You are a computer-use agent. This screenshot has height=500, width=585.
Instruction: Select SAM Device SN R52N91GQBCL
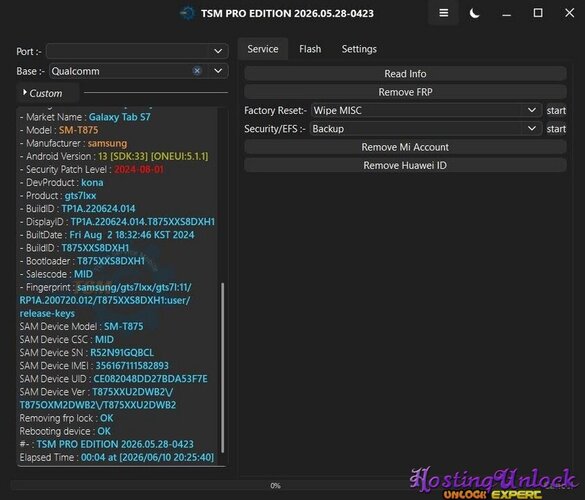(122, 353)
